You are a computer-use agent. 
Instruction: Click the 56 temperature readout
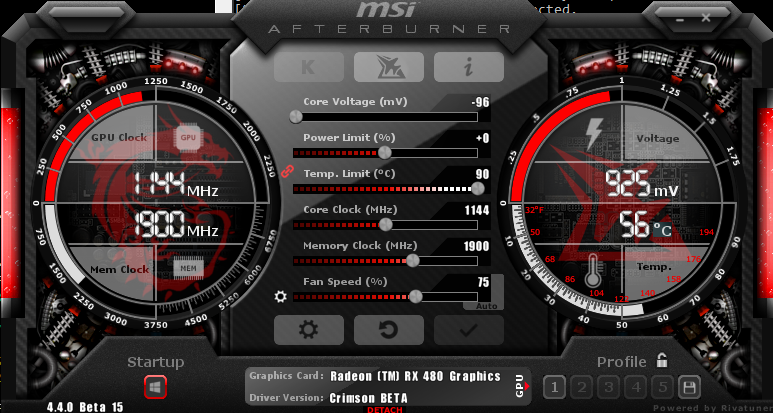coord(635,225)
